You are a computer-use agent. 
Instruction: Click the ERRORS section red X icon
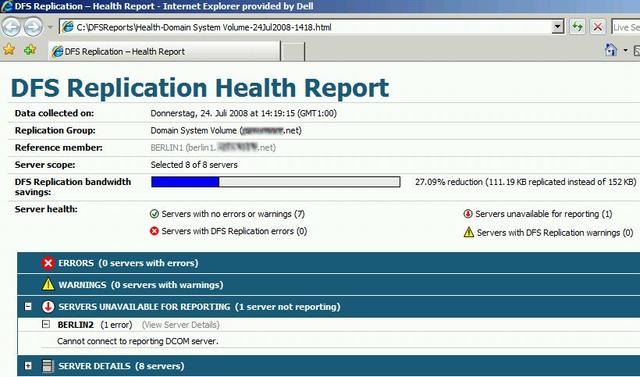(48, 263)
